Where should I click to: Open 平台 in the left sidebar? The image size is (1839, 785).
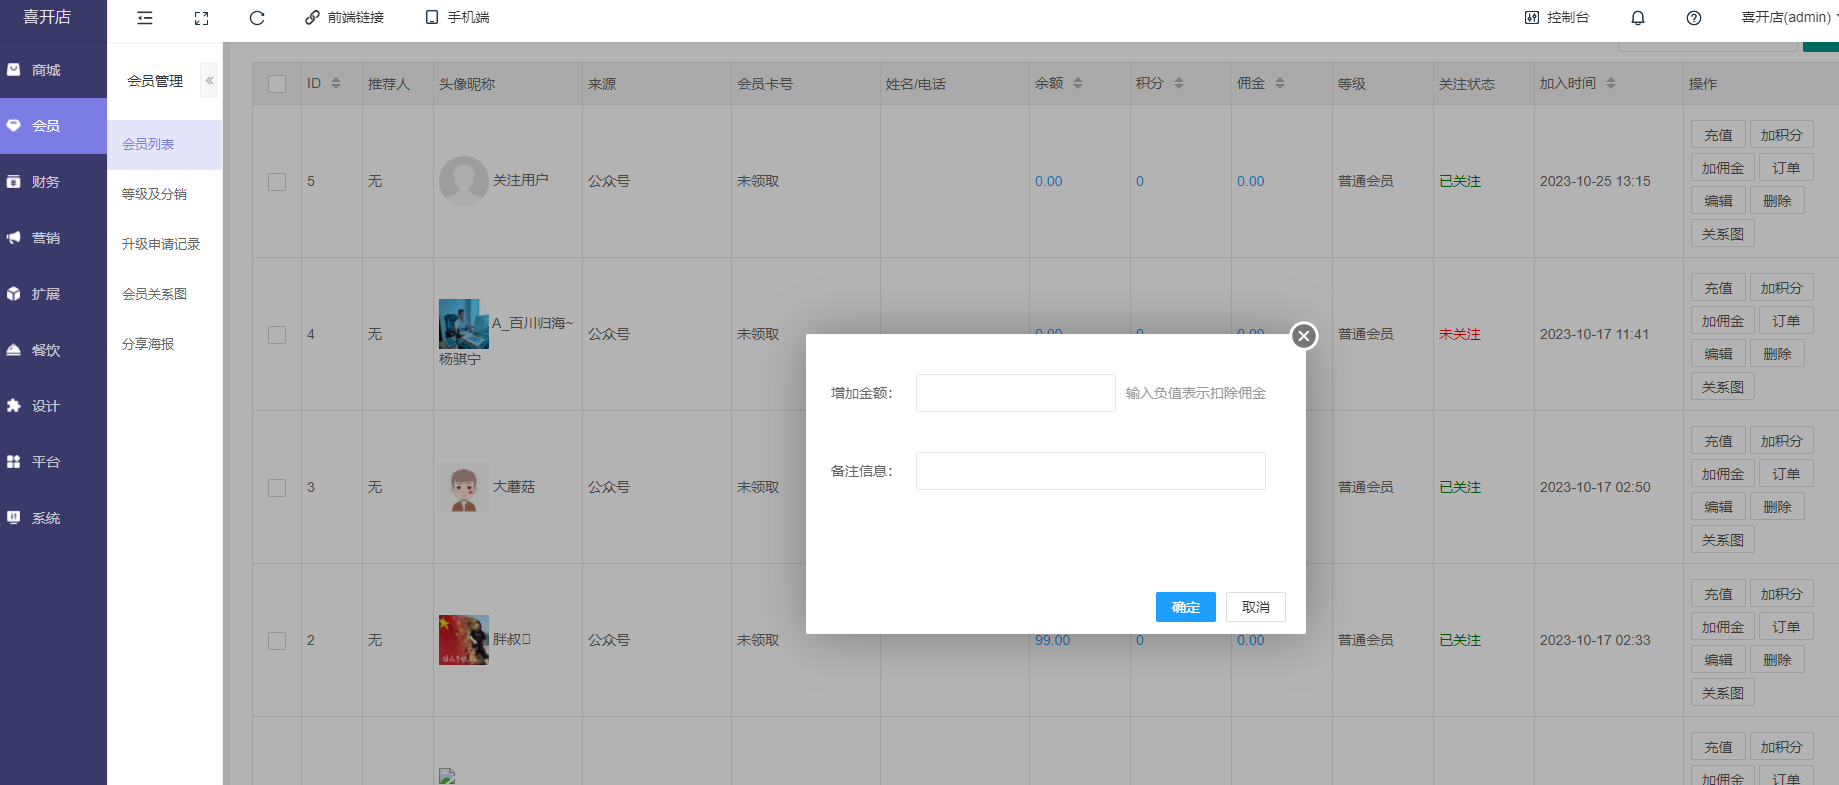(x=53, y=462)
